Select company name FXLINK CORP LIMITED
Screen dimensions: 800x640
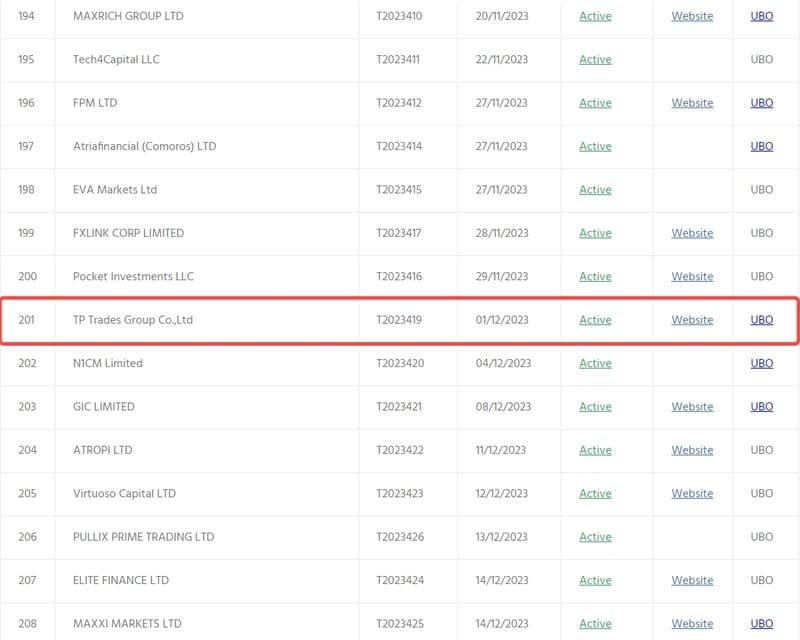point(129,233)
